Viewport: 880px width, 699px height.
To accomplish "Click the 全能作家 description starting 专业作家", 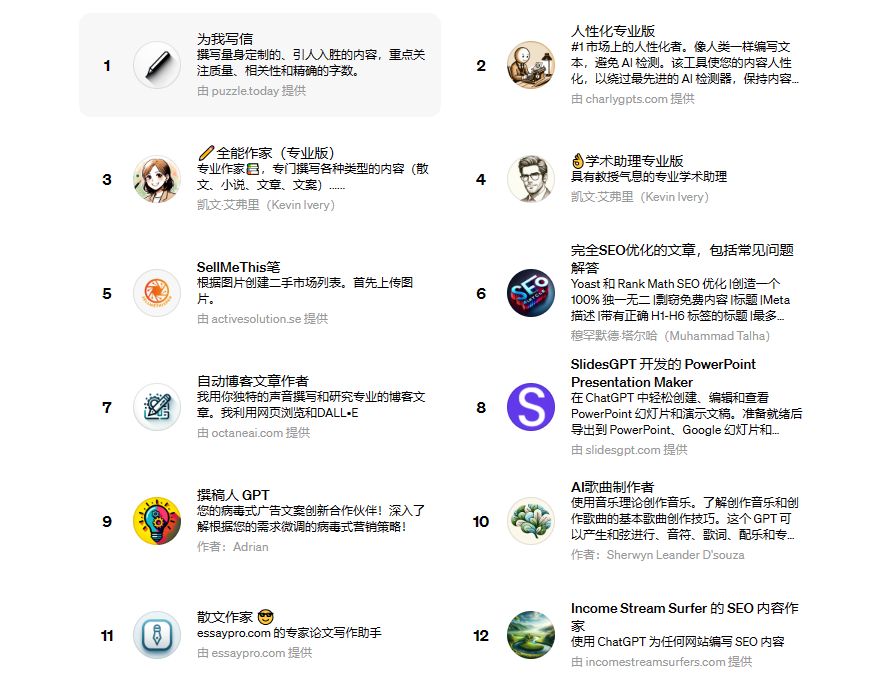I will (x=313, y=177).
